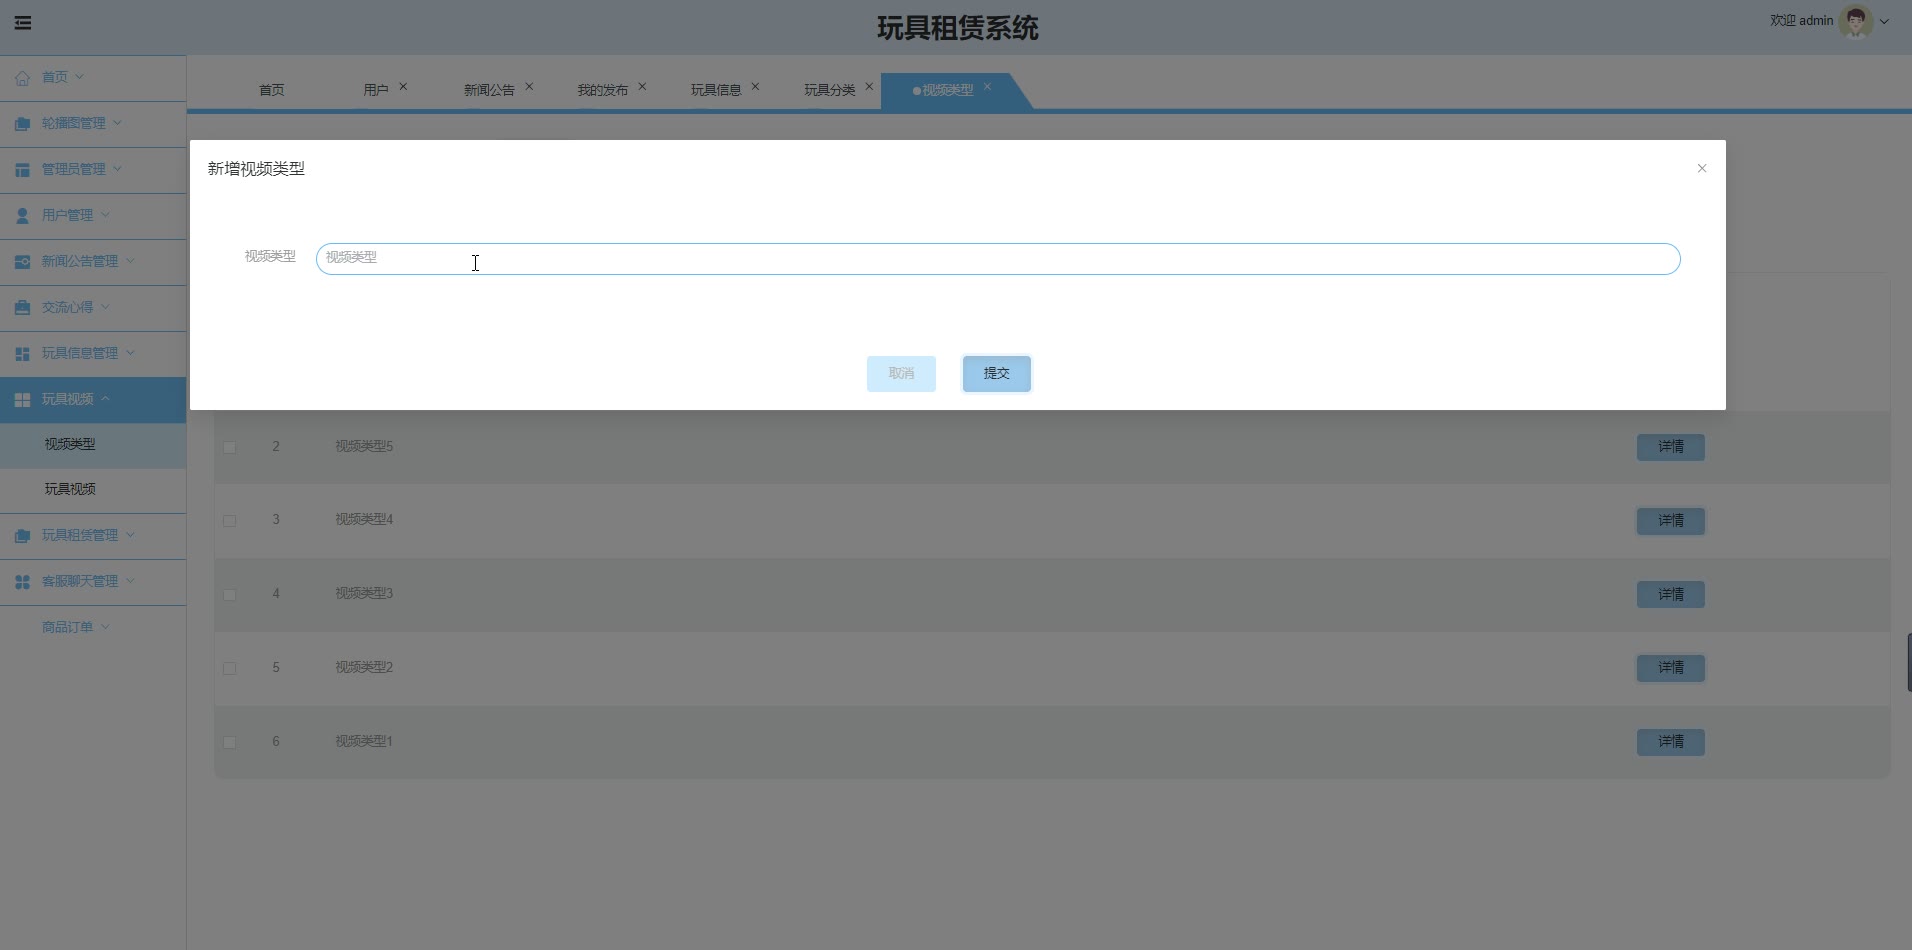1912x950 pixels.
Task: Click the 客服聊天管理 sidebar icon
Action: point(22,581)
